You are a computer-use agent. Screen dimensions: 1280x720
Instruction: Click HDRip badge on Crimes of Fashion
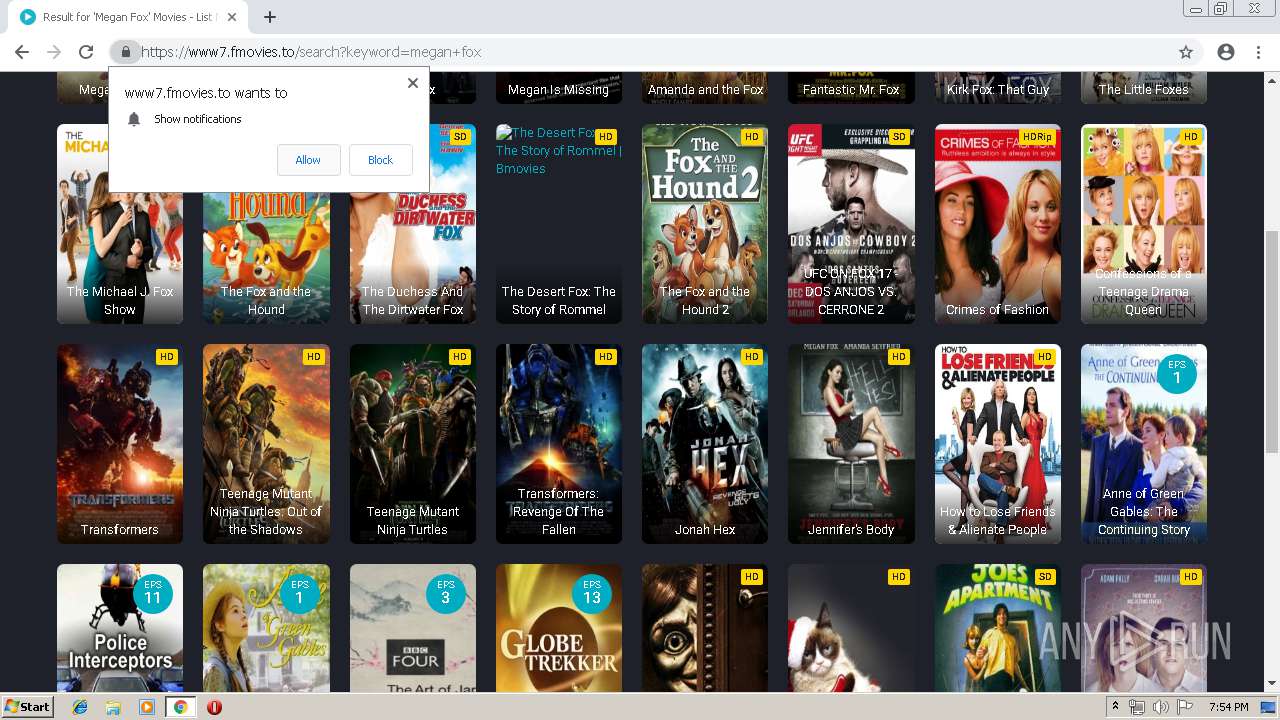[x=1037, y=137]
